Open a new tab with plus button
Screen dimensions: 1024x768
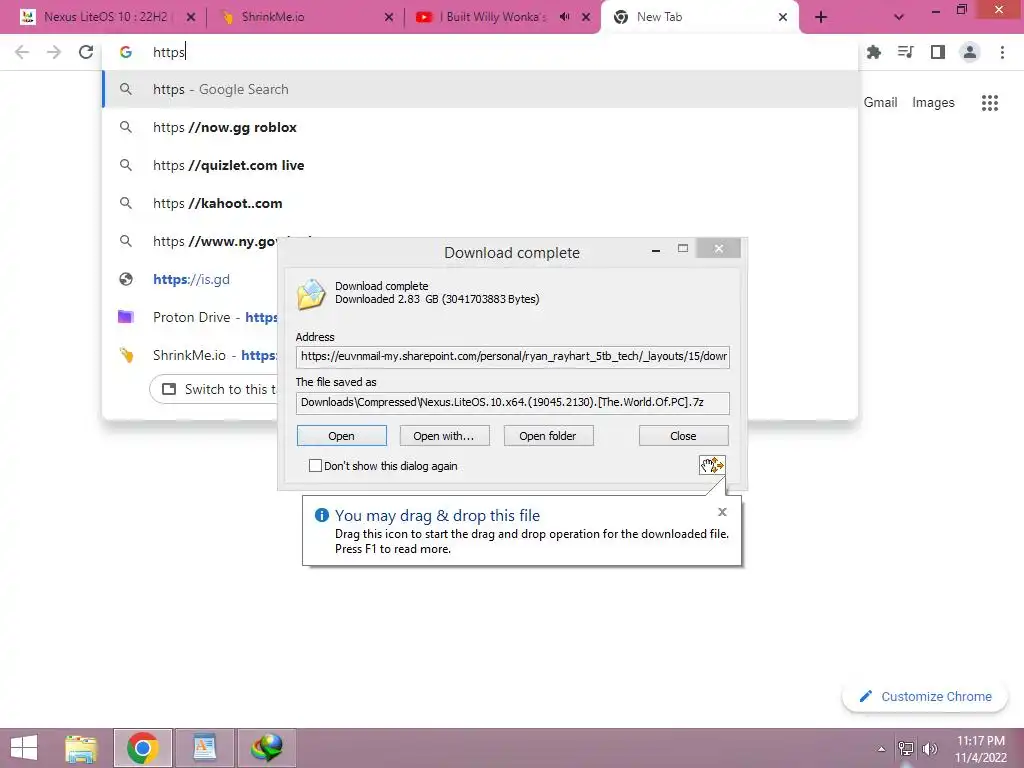pos(821,18)
